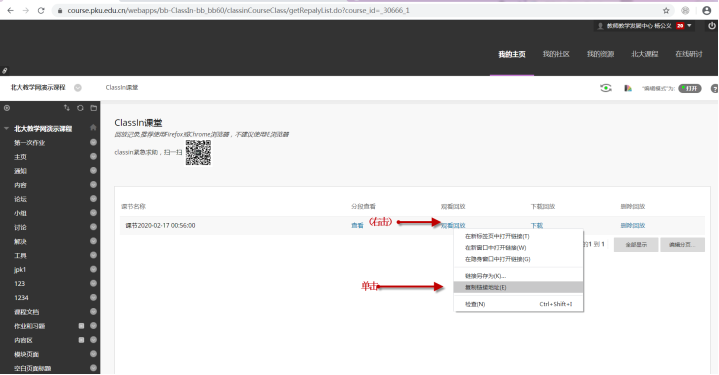Select the 课程文档 menu item

point(27,312)
